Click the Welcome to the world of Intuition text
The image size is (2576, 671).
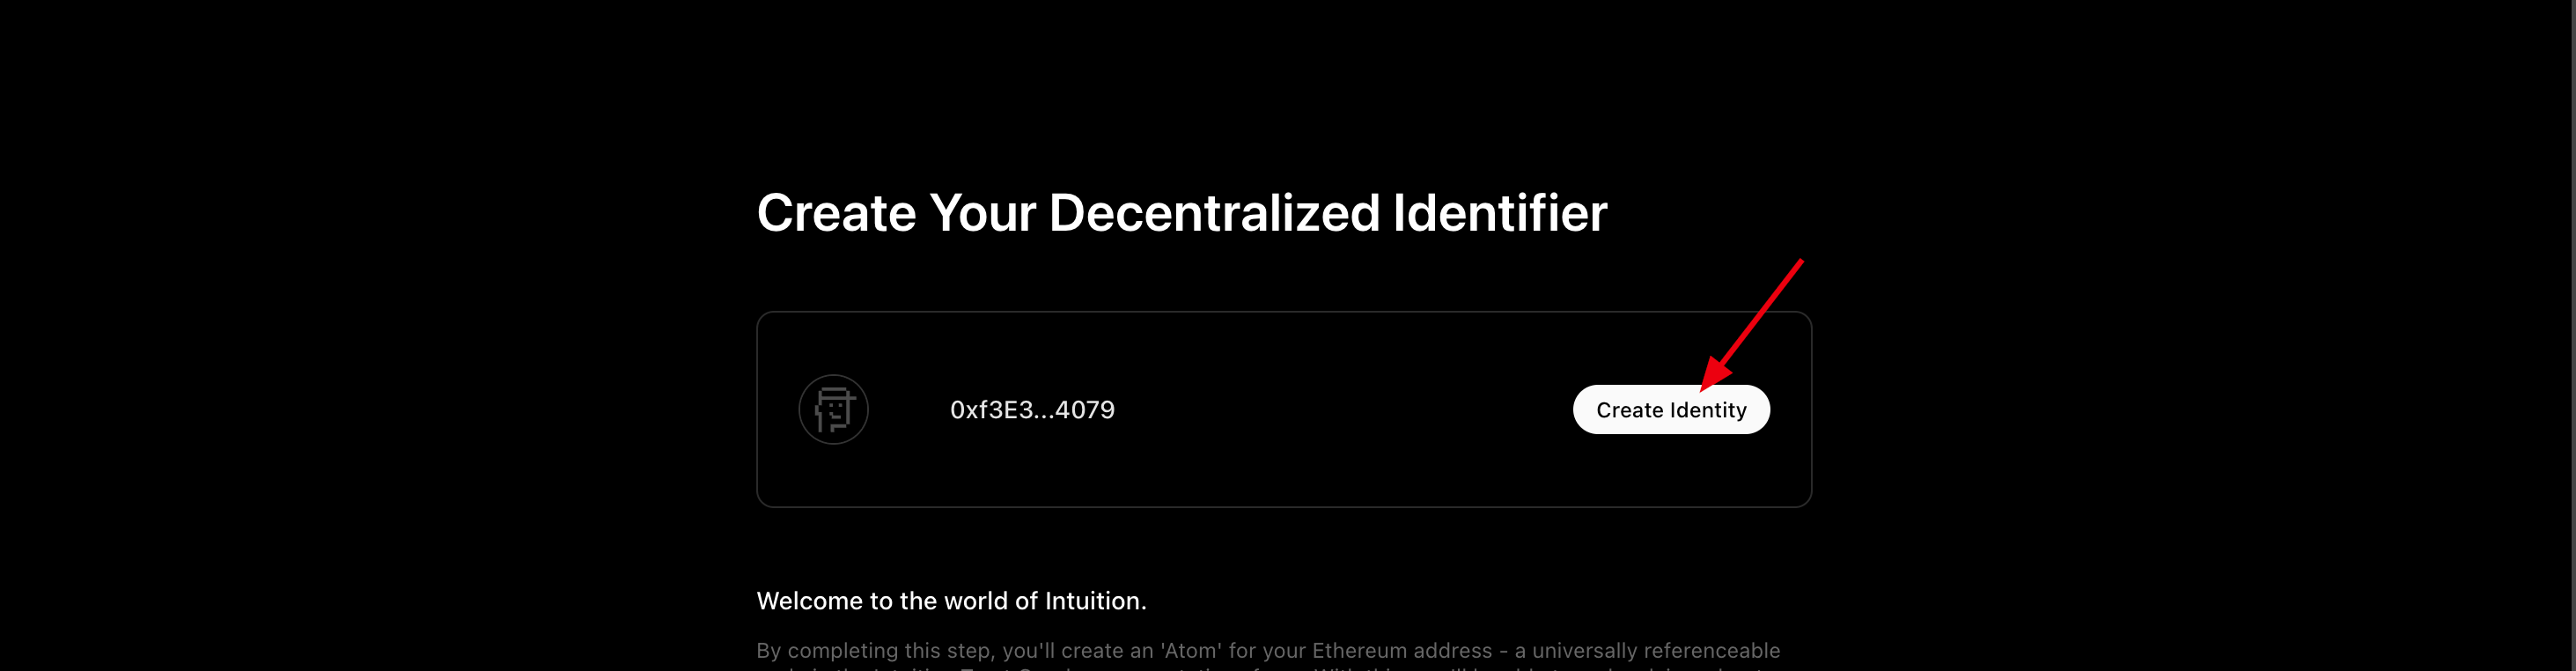tap(951, 600)
